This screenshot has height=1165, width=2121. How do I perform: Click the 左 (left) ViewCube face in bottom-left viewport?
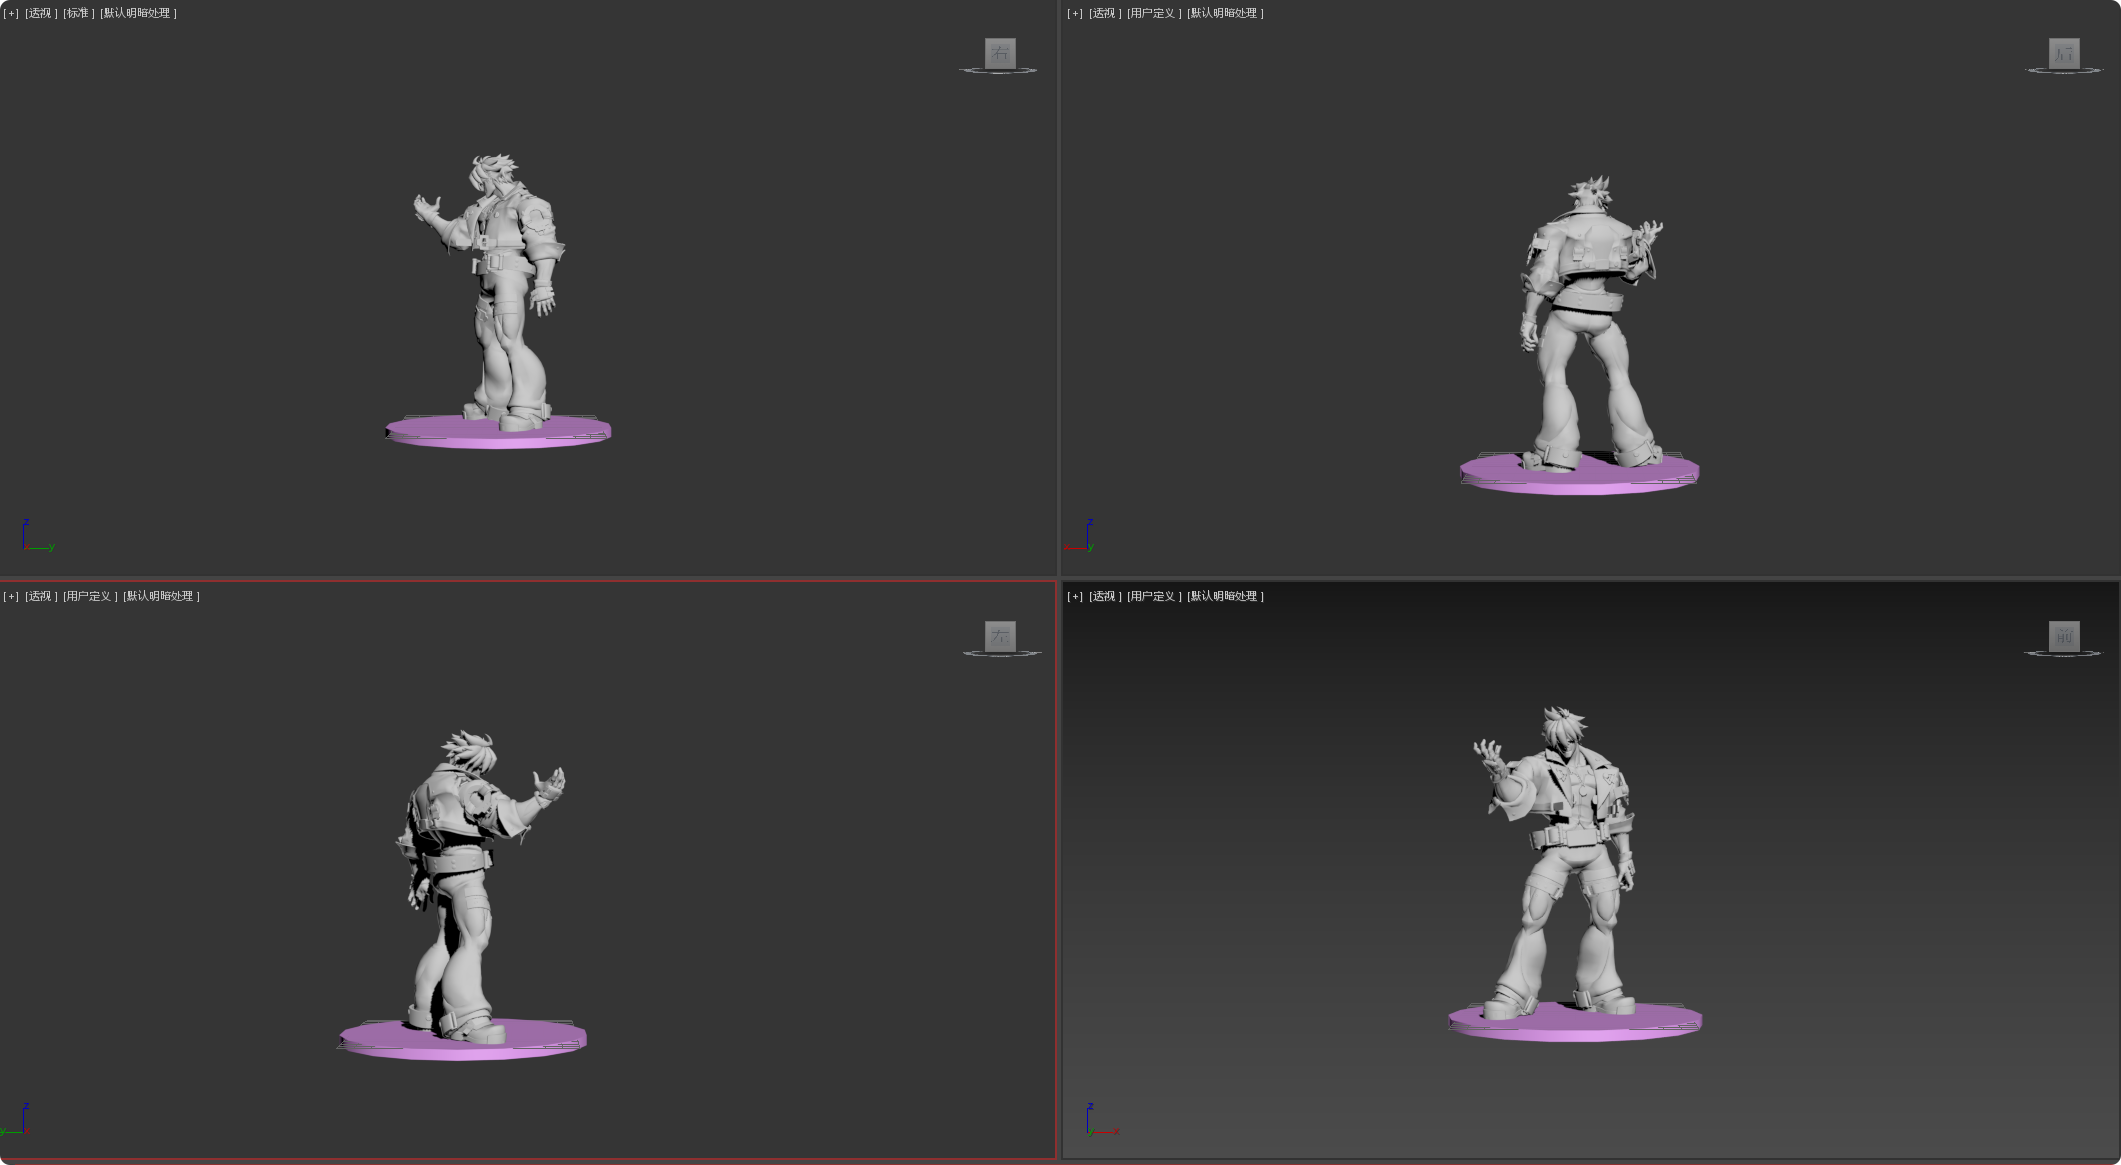tap(1000, 636)
